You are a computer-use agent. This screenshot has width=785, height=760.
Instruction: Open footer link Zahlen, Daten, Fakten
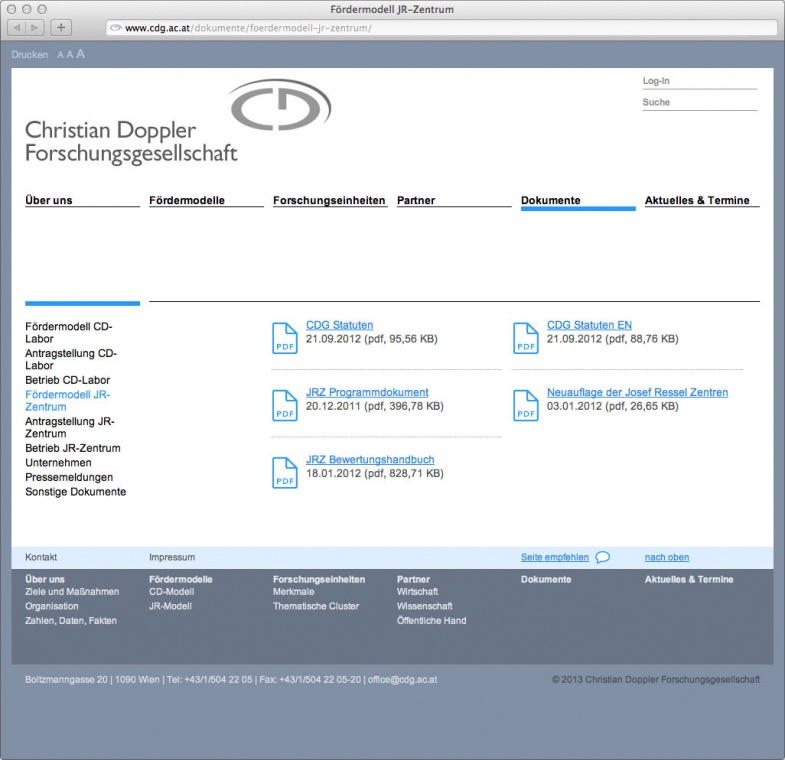click(71, 621)
